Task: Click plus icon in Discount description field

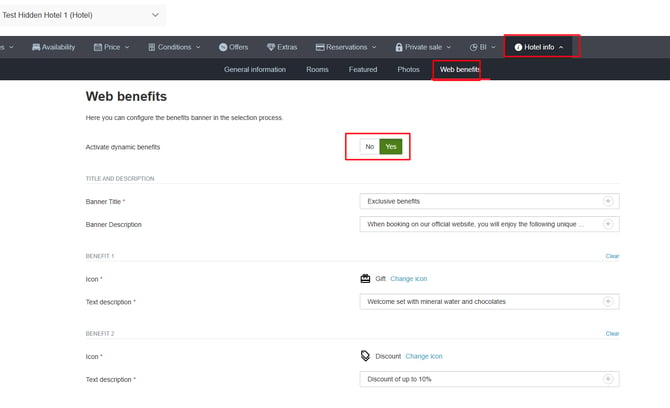Action: [x=608, y=379]
